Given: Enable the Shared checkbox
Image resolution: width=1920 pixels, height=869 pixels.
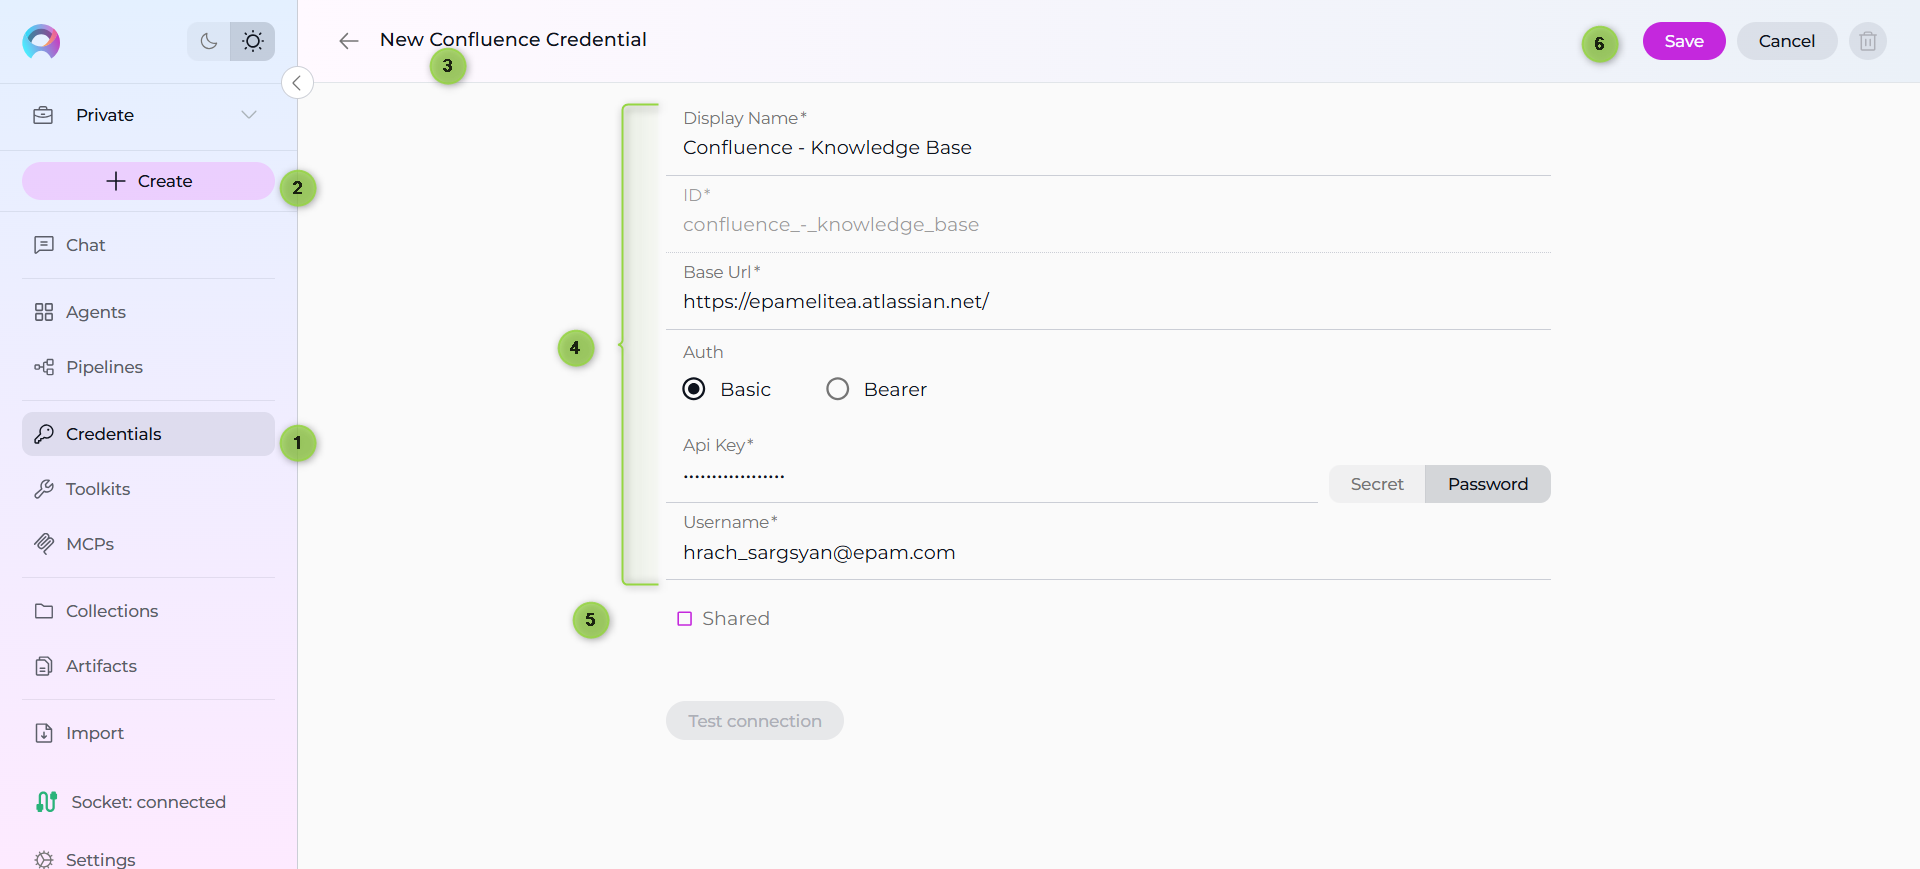Looking at the screenshot, I should (x=685, y=619).
